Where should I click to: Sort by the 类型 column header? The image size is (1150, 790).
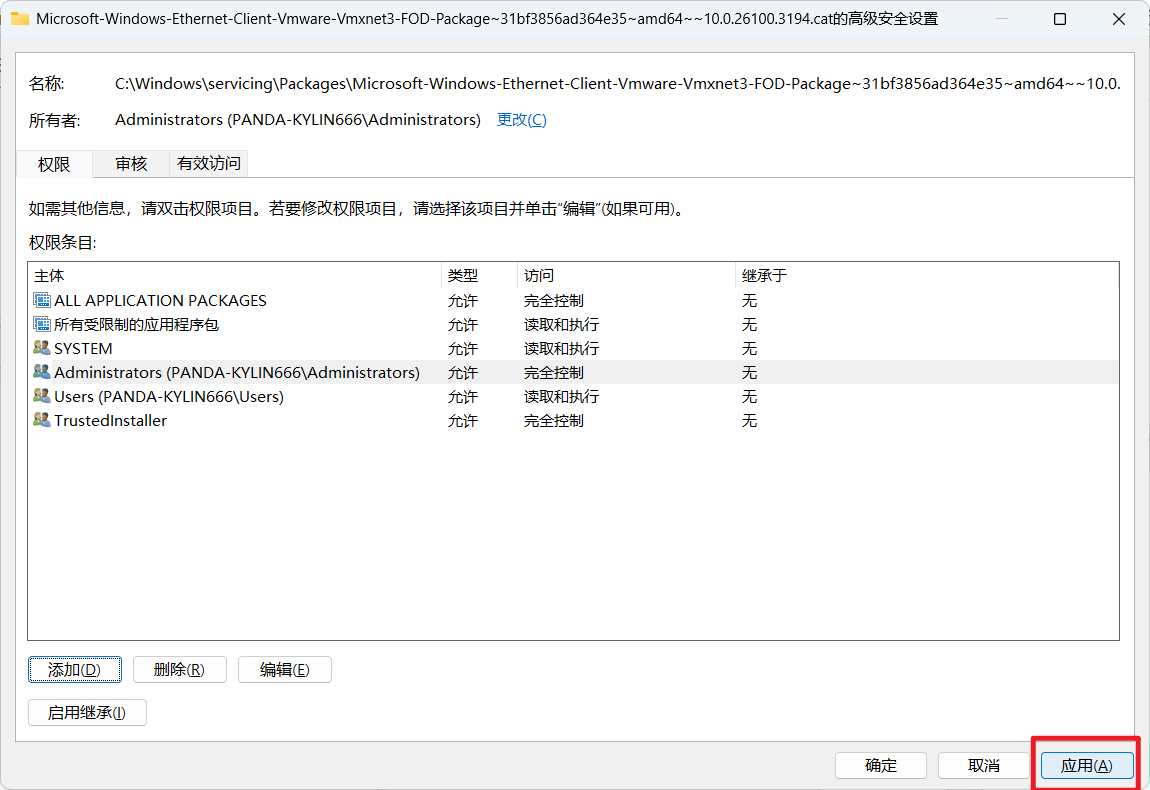tap(480, 276)
